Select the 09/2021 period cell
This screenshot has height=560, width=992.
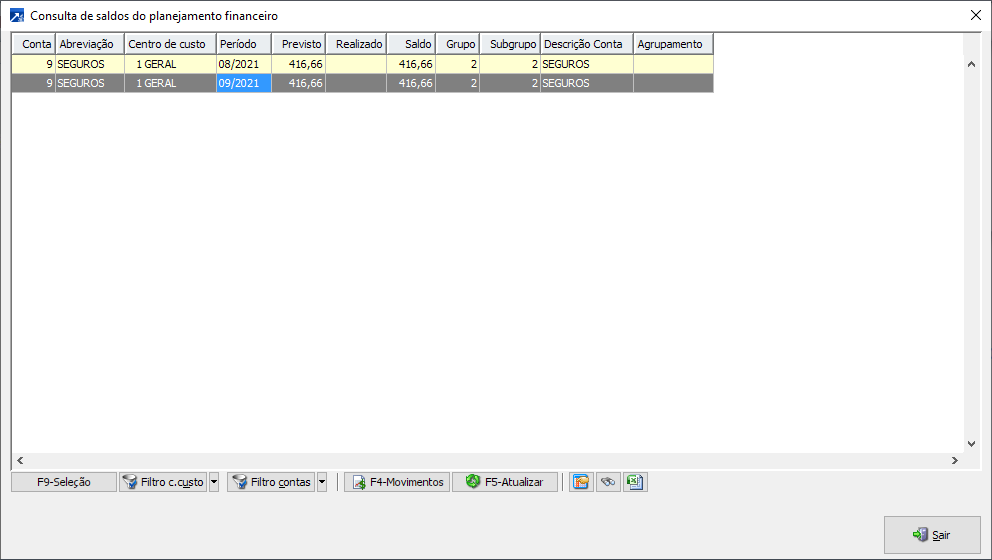tap(244, 83)
